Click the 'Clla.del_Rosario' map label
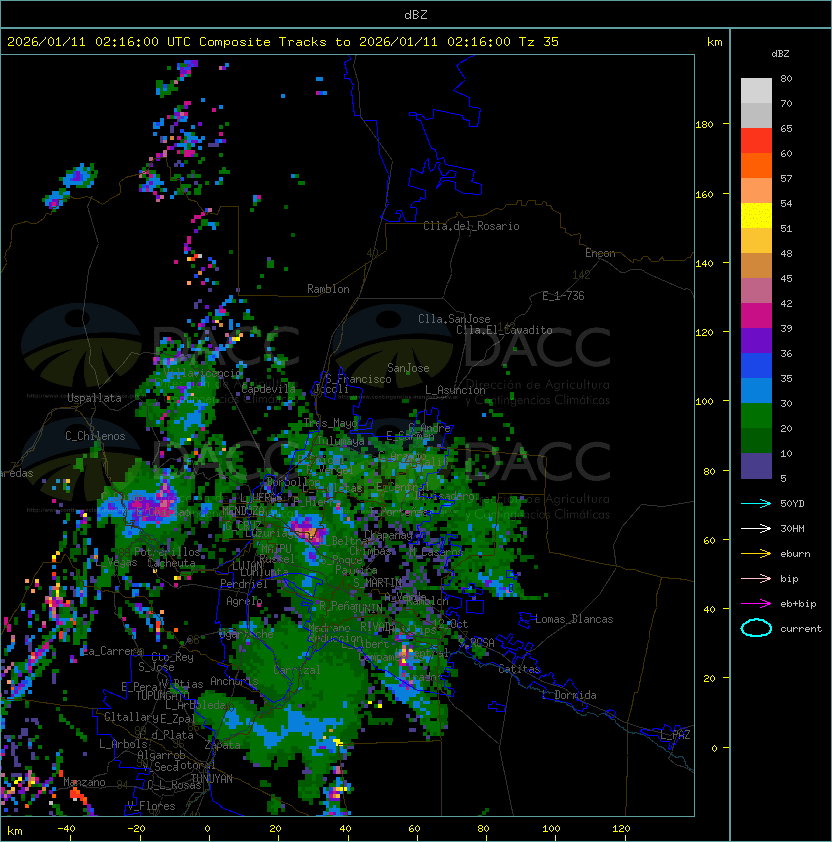The width and height of the screenshot is (832, 842). [x=471, y=226]
